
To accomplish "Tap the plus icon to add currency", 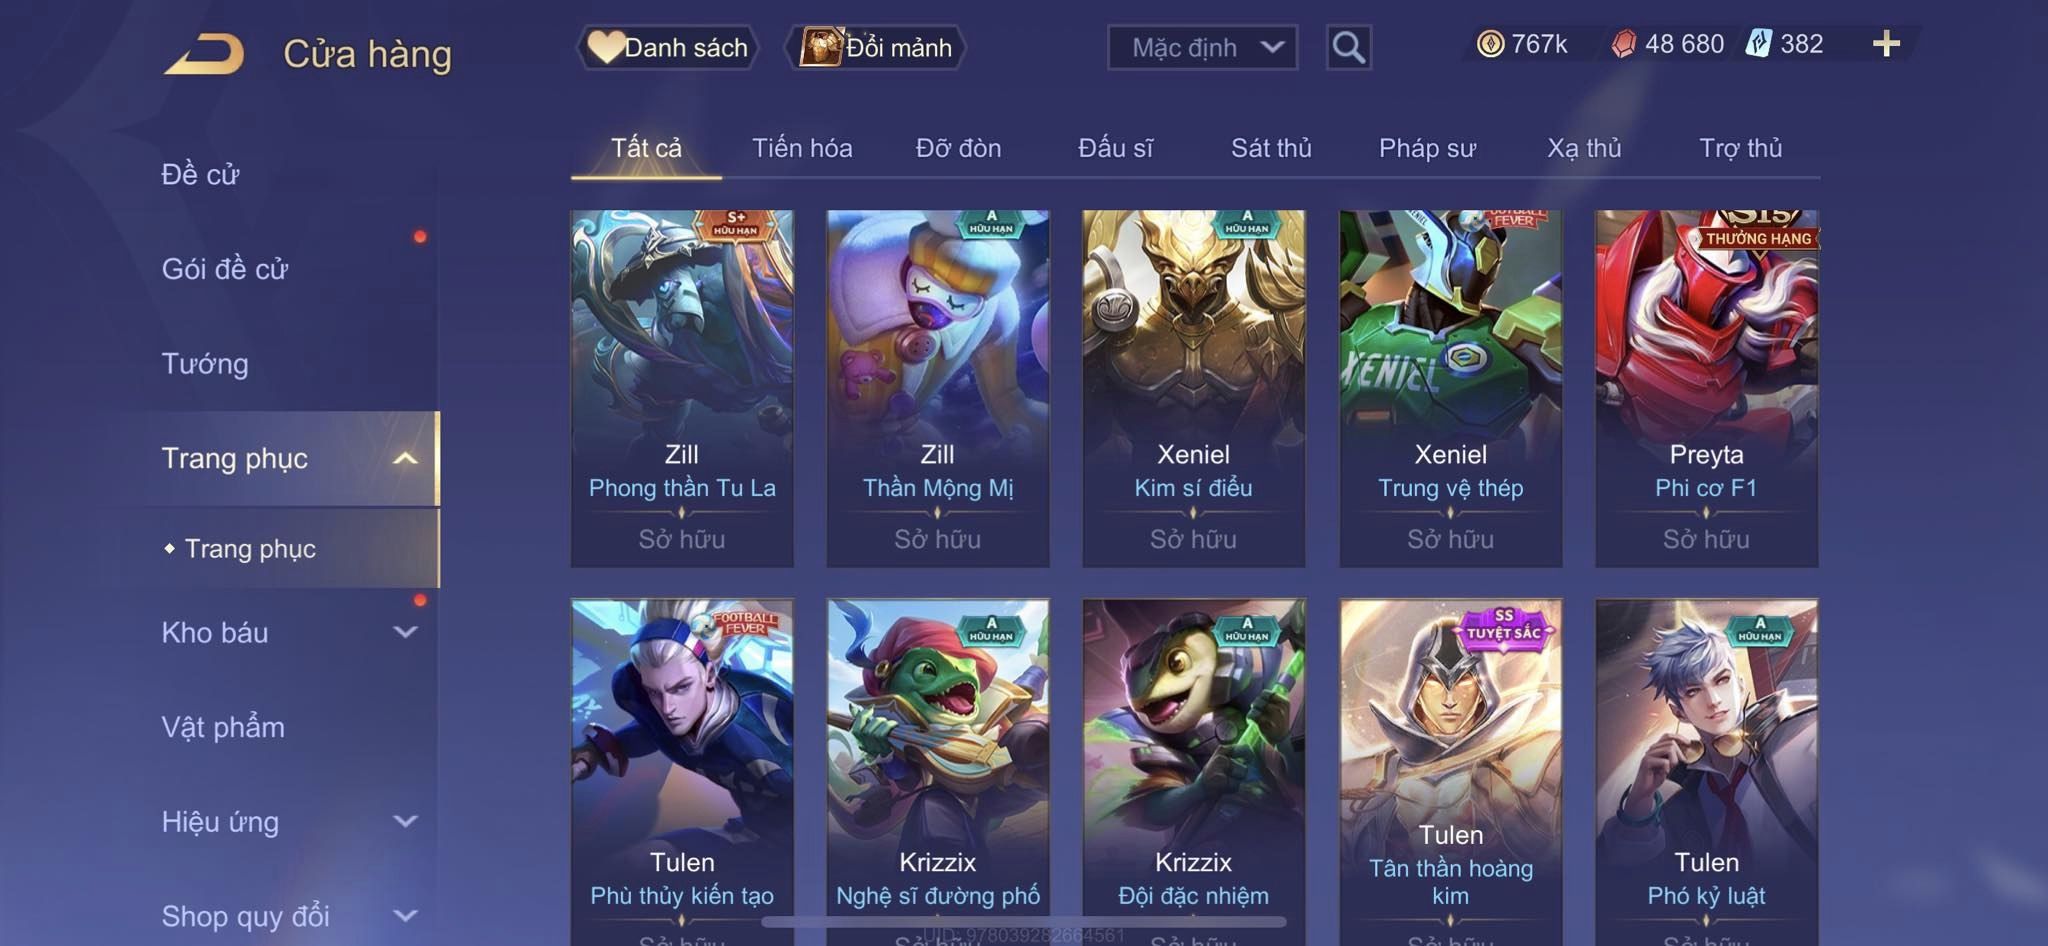I will coord(1886,44).
